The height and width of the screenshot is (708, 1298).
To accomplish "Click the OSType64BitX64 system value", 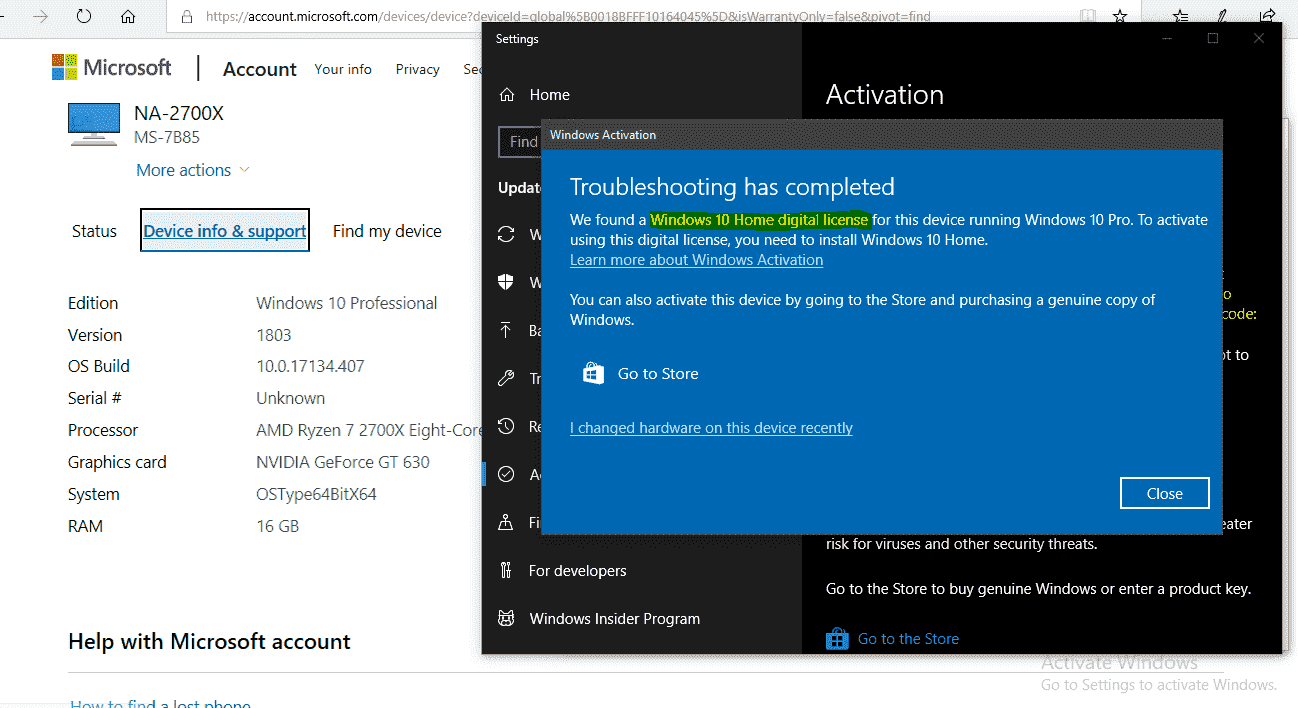I will point(316,494).
